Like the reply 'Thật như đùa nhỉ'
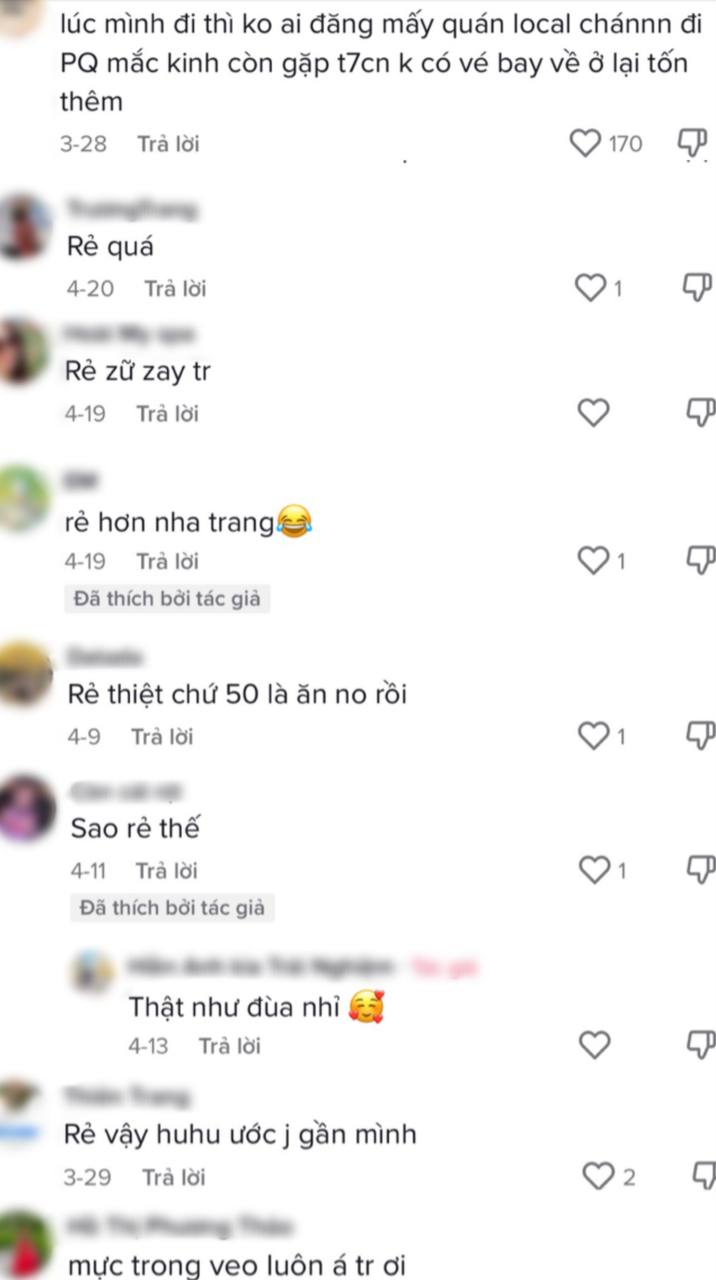This screenshot has width=716, height=1280. tap(593, 1046)
